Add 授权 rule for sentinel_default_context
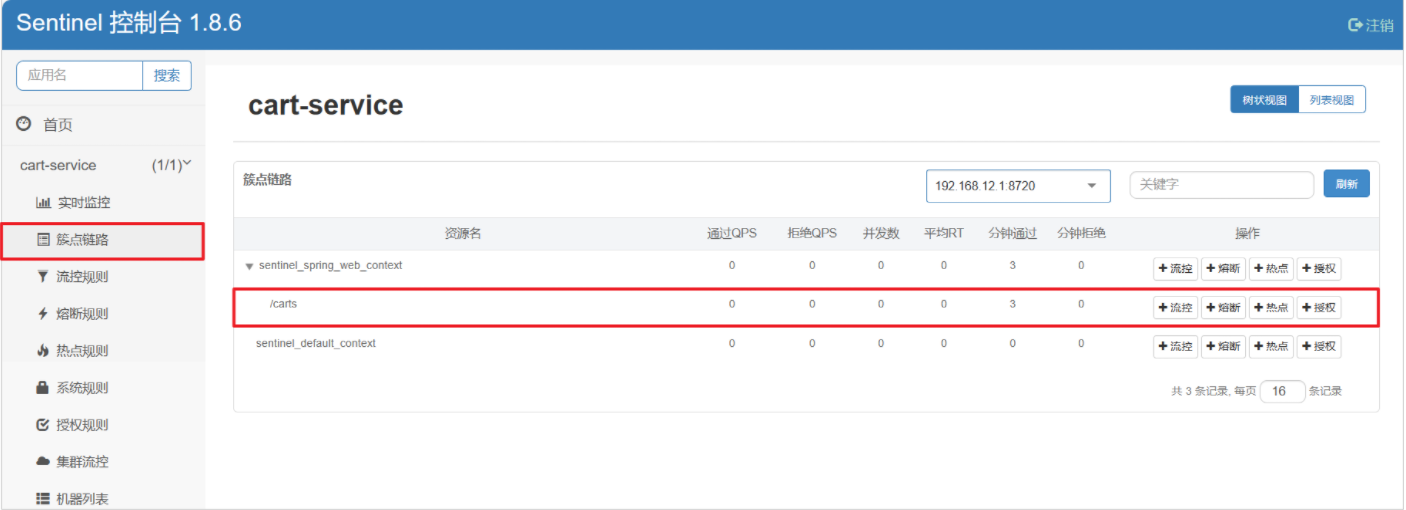The width and height of the screenshot is (1406, 510). tap(1319, 347)
